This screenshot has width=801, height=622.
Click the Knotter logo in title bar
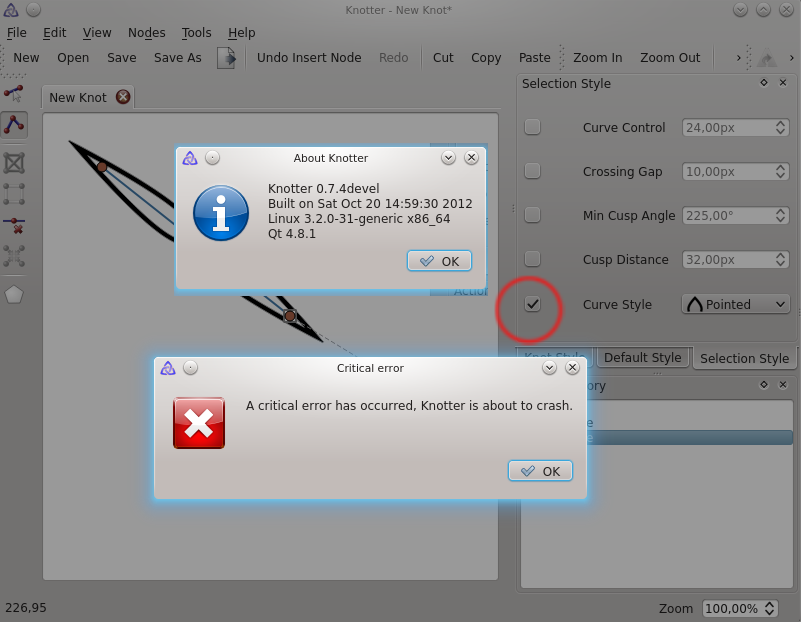[11, 10]
